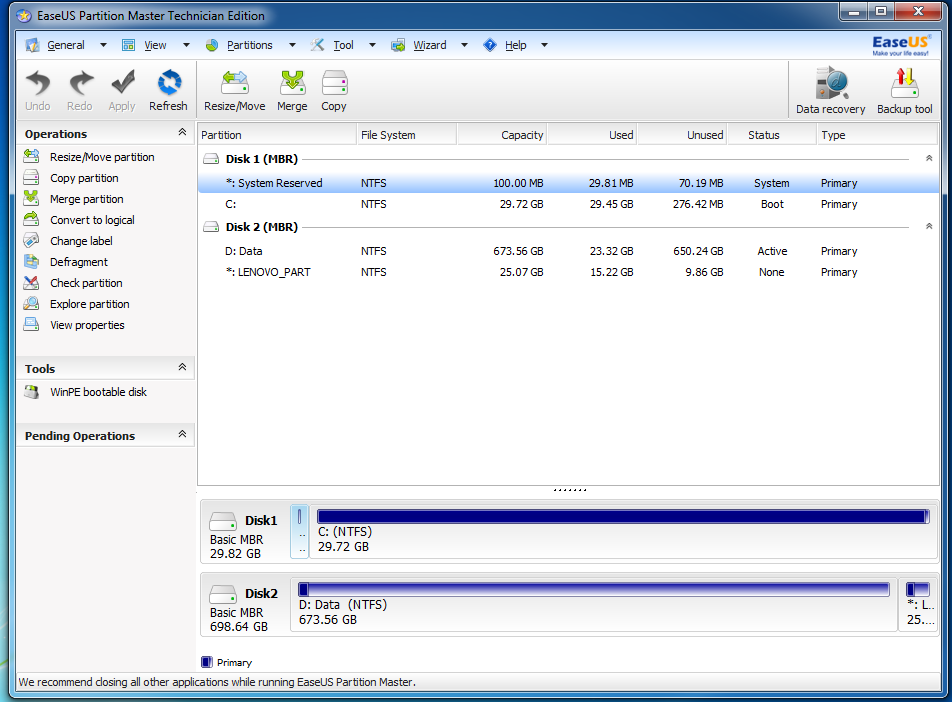Click the Defragment icon
The width and height of the screenshot is (952, 702).
coord(31,261)
